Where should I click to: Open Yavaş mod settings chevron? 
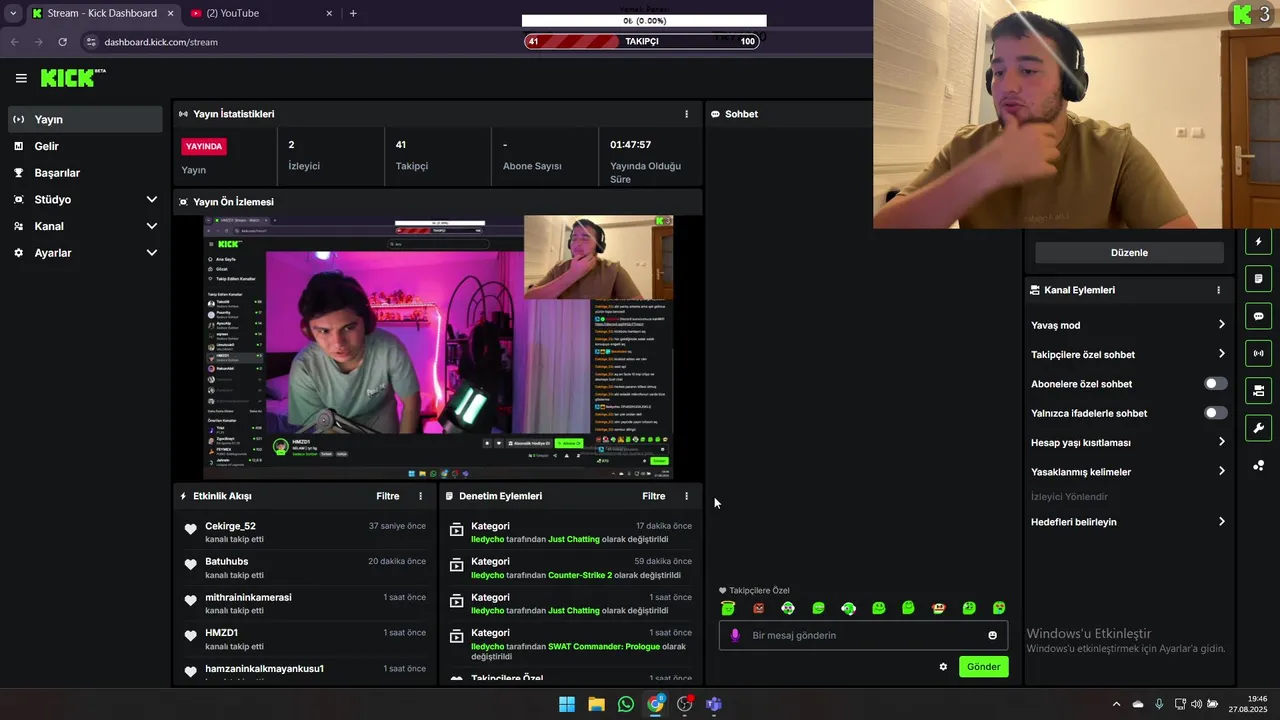click(x=1221, y=325)
